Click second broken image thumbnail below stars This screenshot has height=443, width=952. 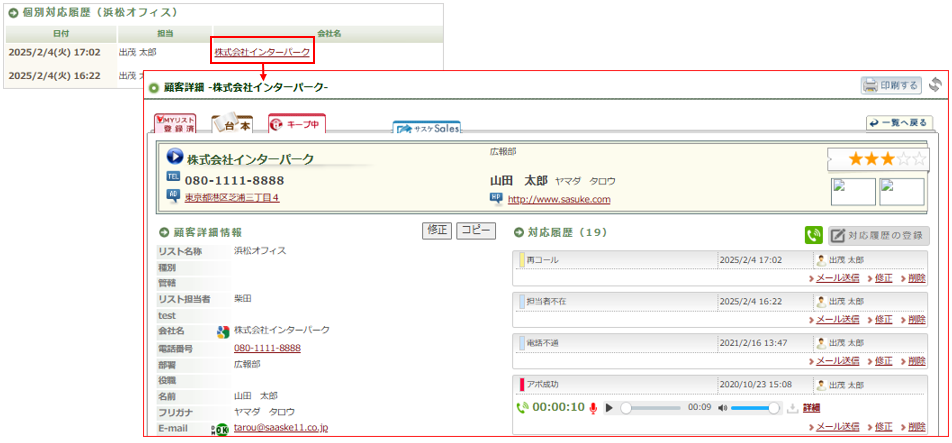pyautogui.click(x=902, y=192)
